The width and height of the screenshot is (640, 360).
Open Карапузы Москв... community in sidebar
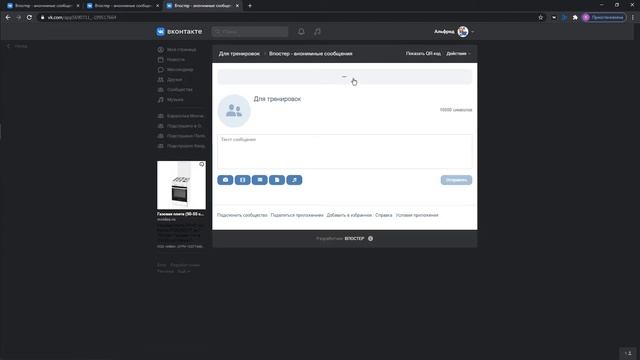tap(181, 116)
